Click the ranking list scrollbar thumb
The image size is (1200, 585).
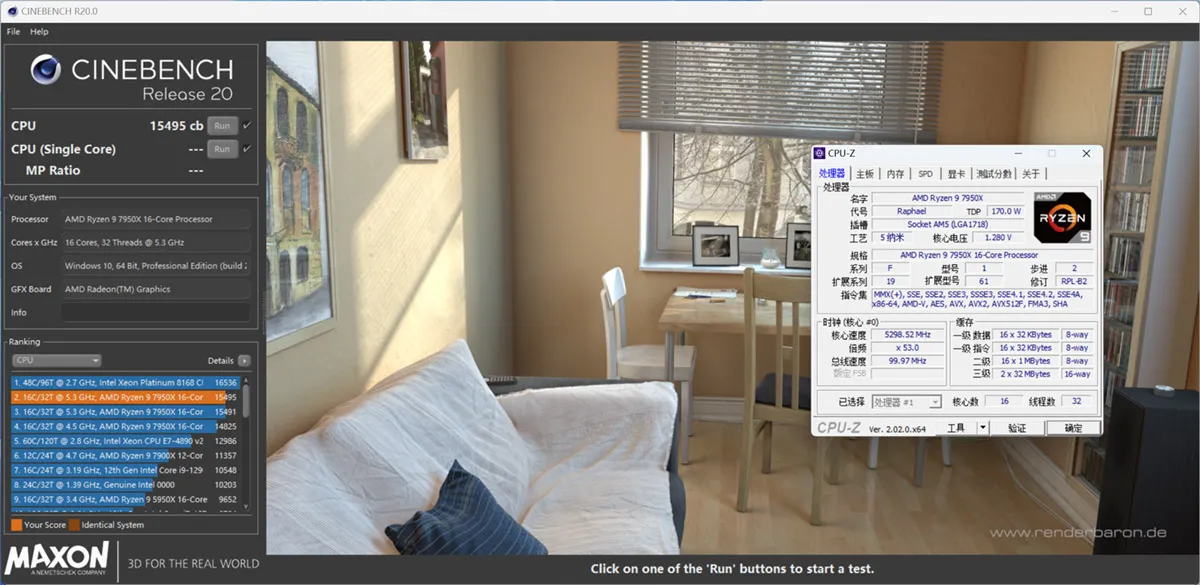[246, 402]
